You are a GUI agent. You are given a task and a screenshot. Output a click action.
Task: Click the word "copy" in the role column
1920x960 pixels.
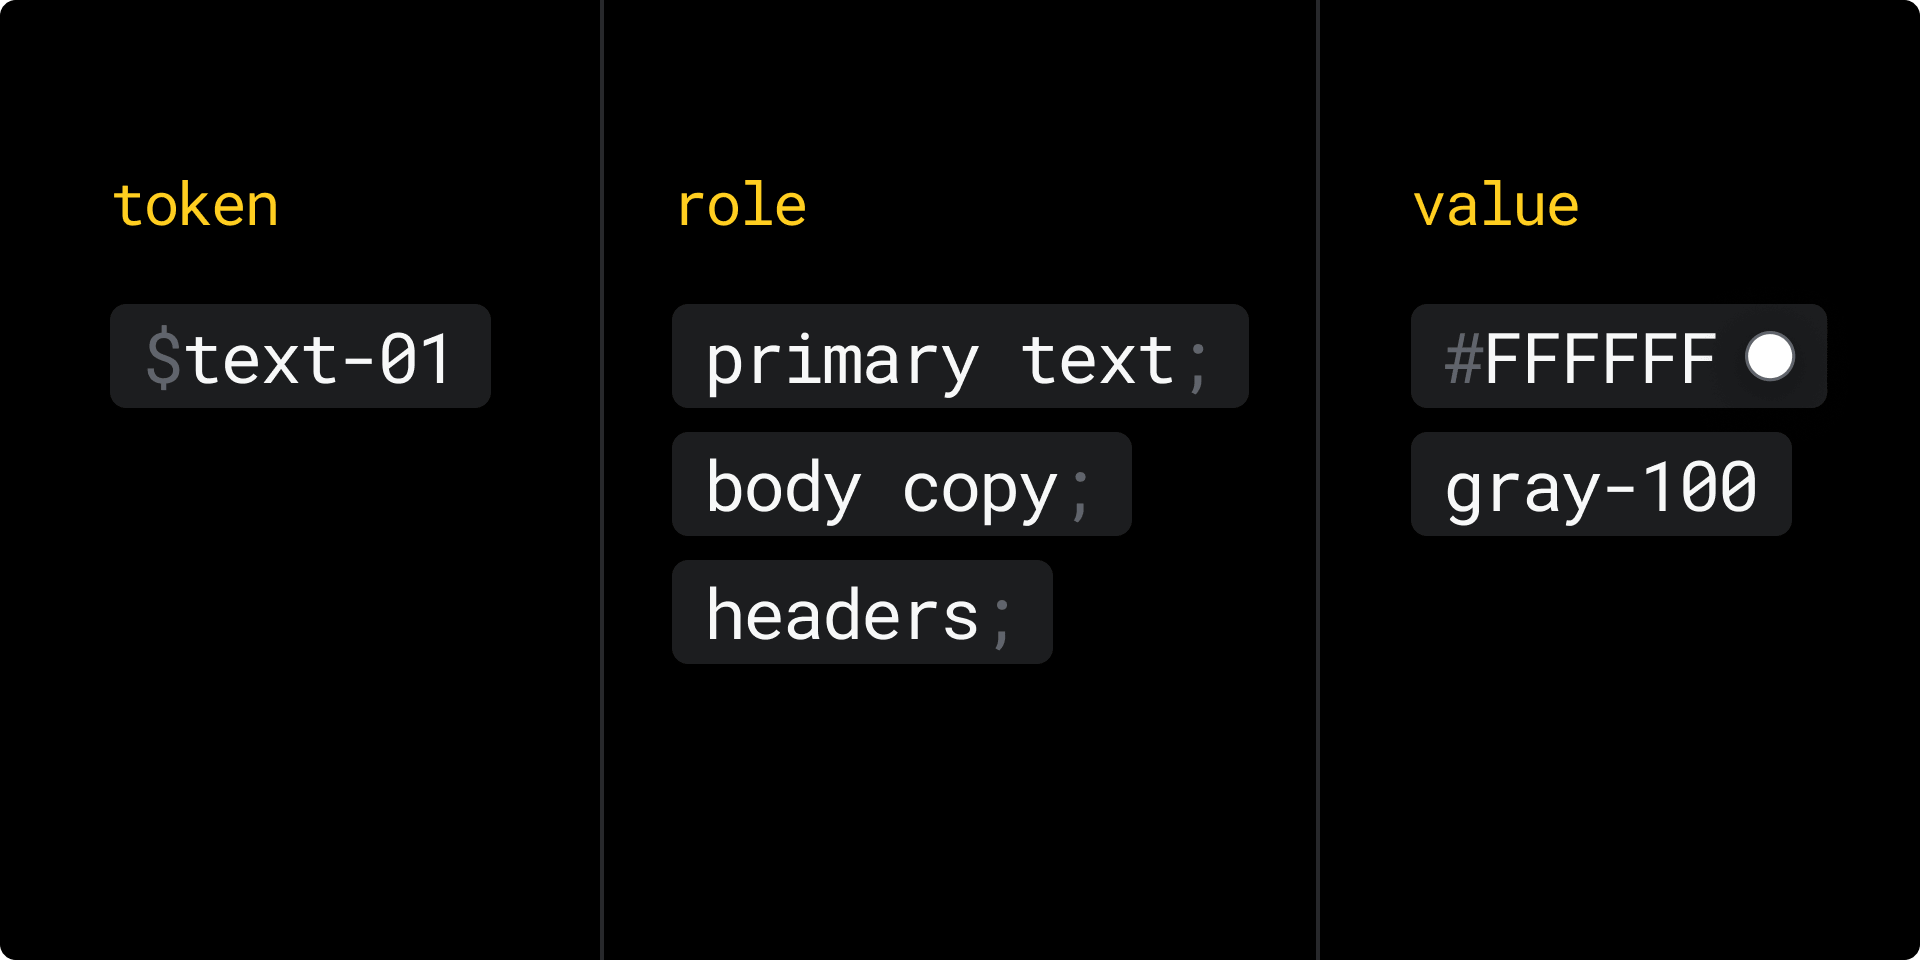(x=980, y=490)
